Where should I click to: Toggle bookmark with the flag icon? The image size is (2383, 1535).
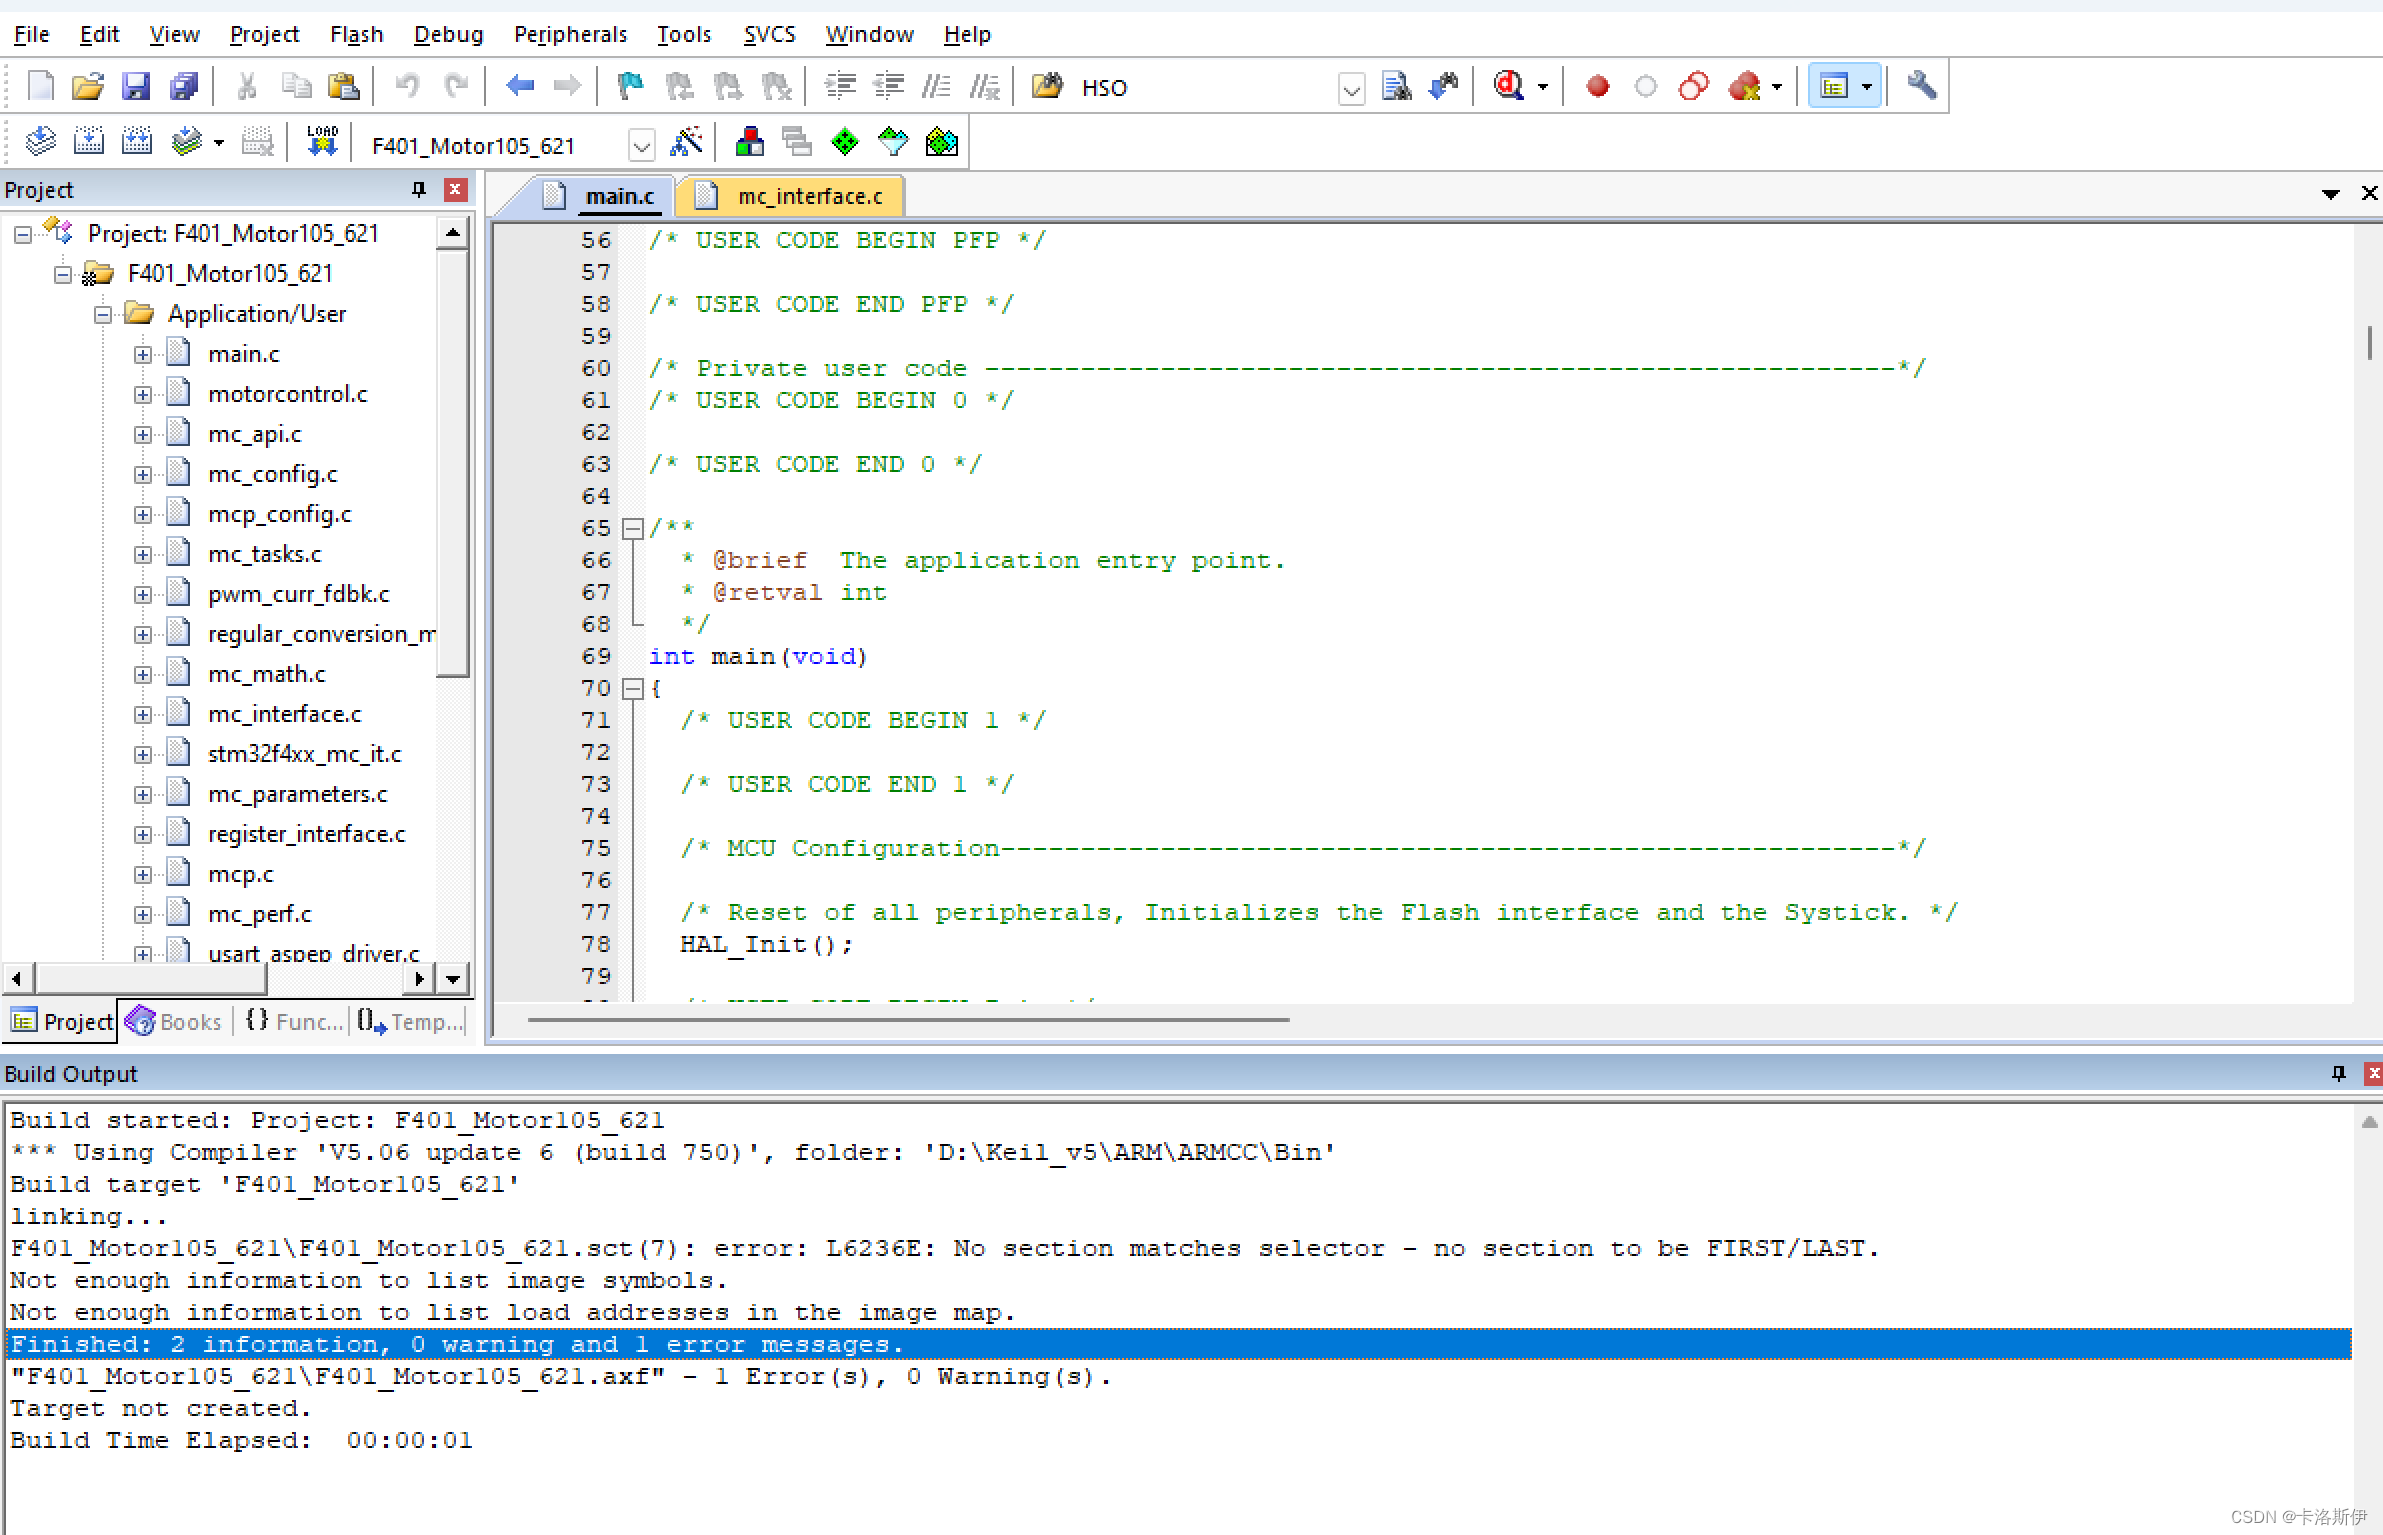(x=630, y=87)
